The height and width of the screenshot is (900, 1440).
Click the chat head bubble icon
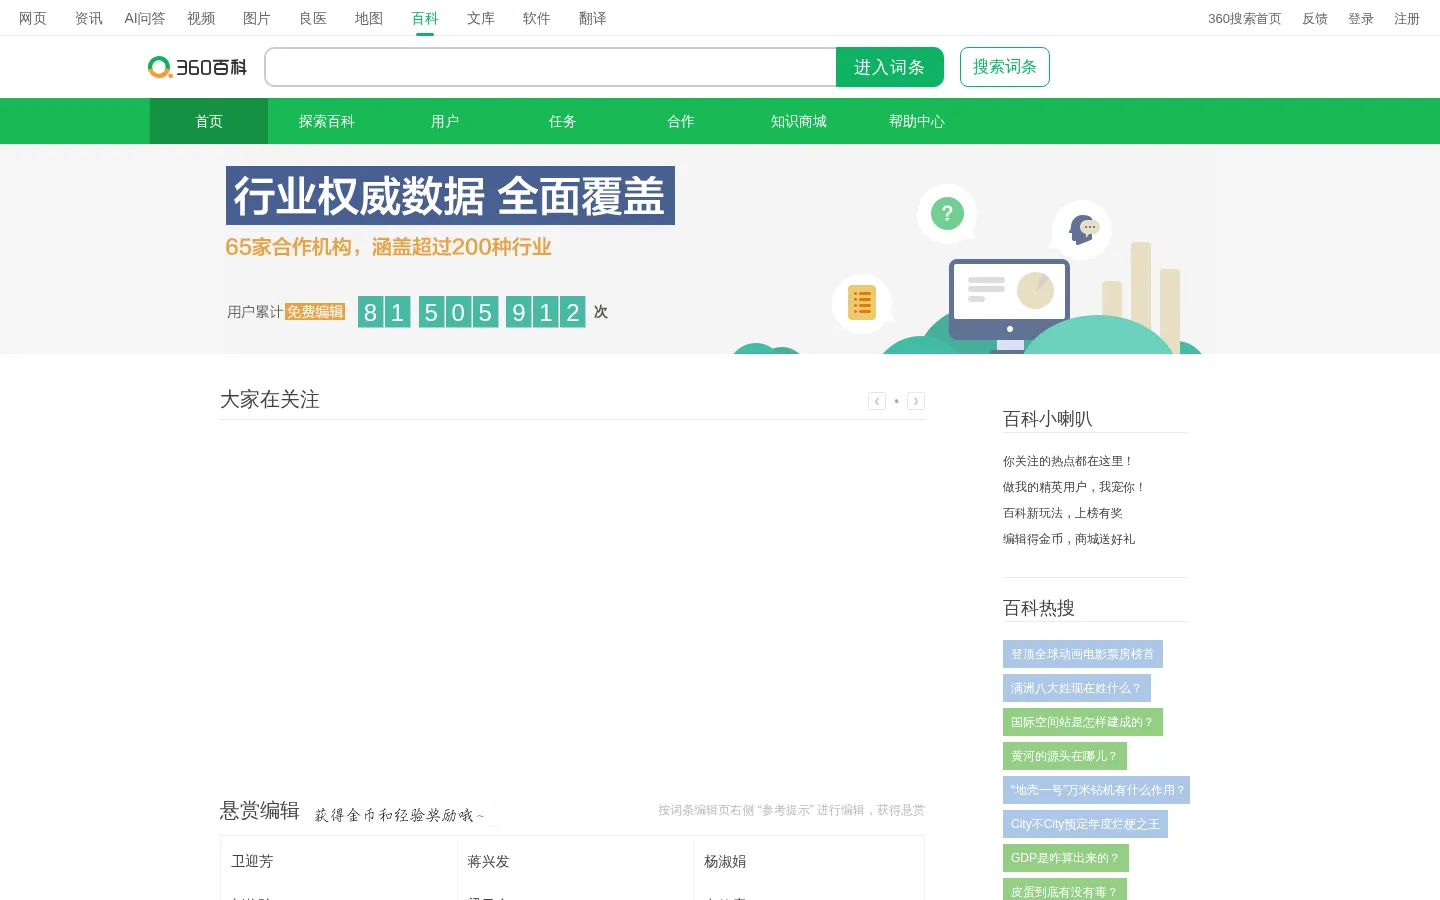click(x=1082, y=229)
